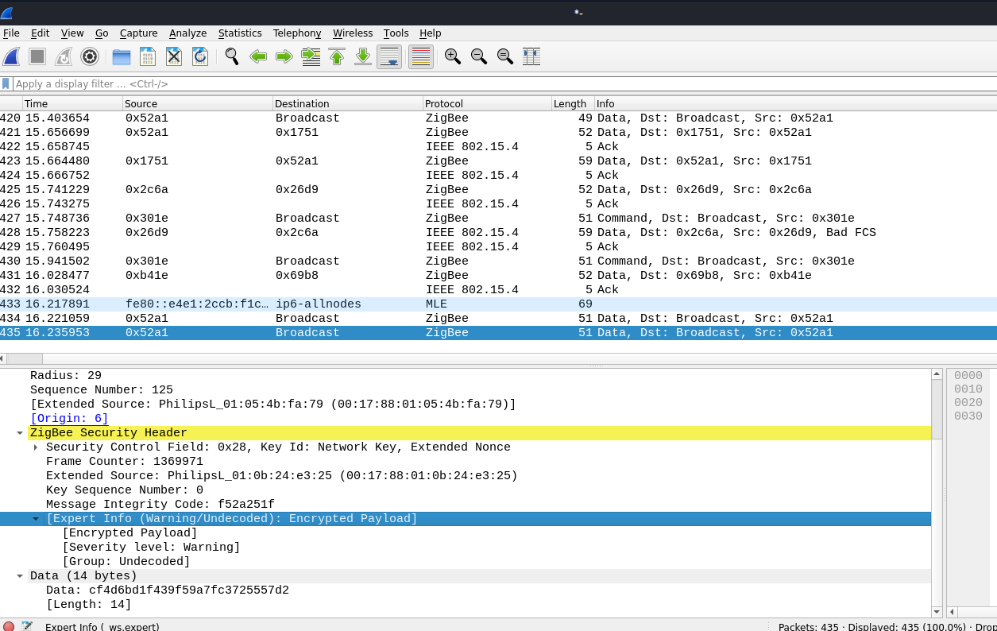Restart the current capture
The height and width of the screenshot is (631, 997).
64,57
